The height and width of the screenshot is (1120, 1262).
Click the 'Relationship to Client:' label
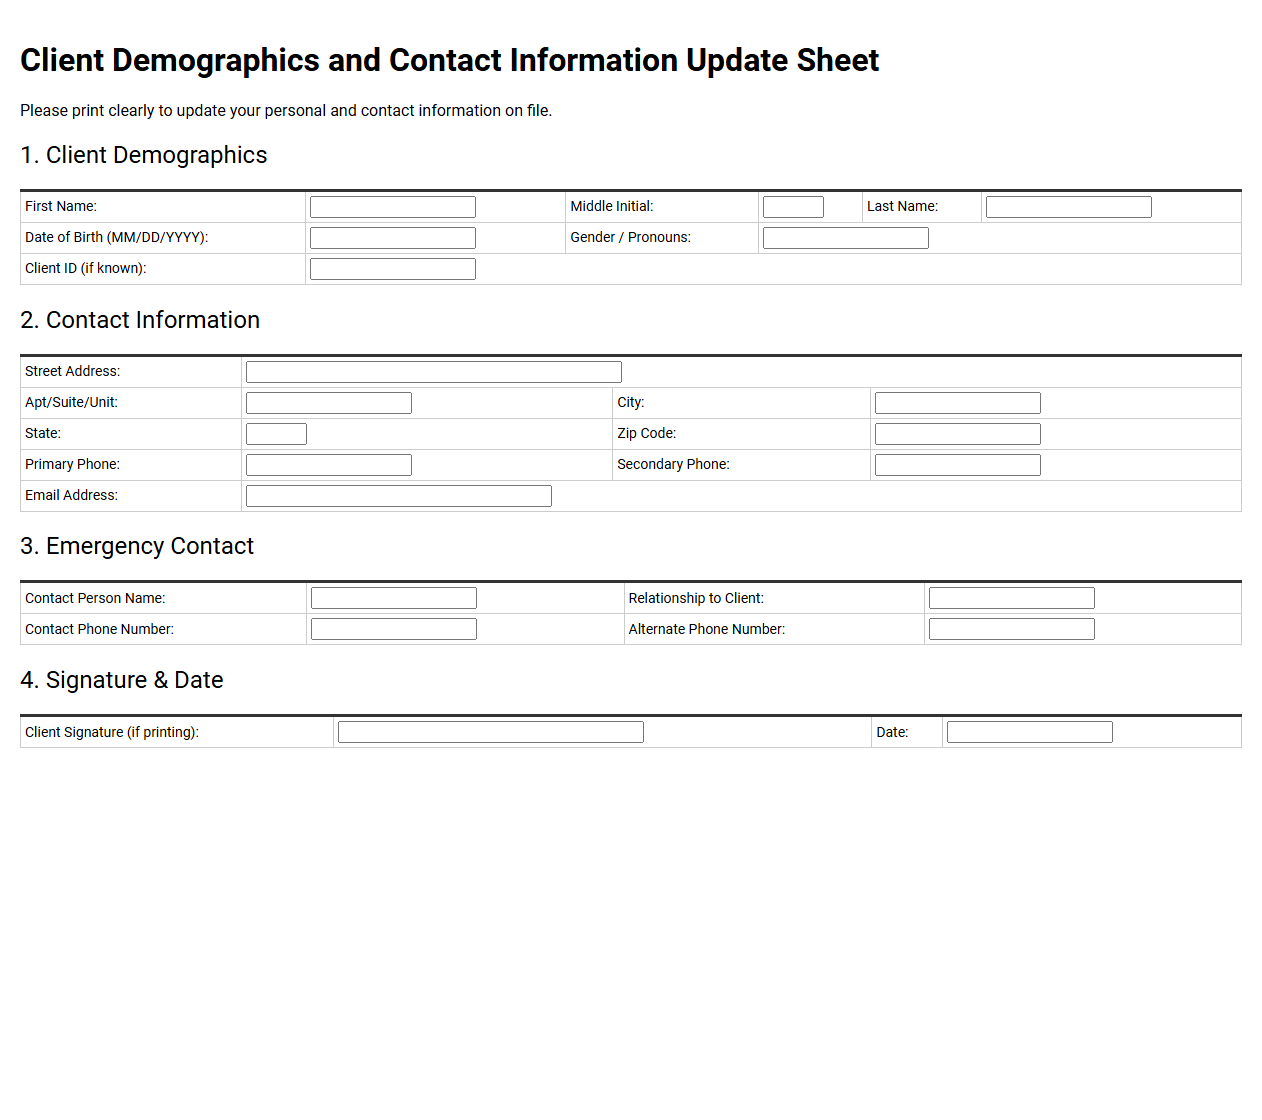click(x=696, y=598)
